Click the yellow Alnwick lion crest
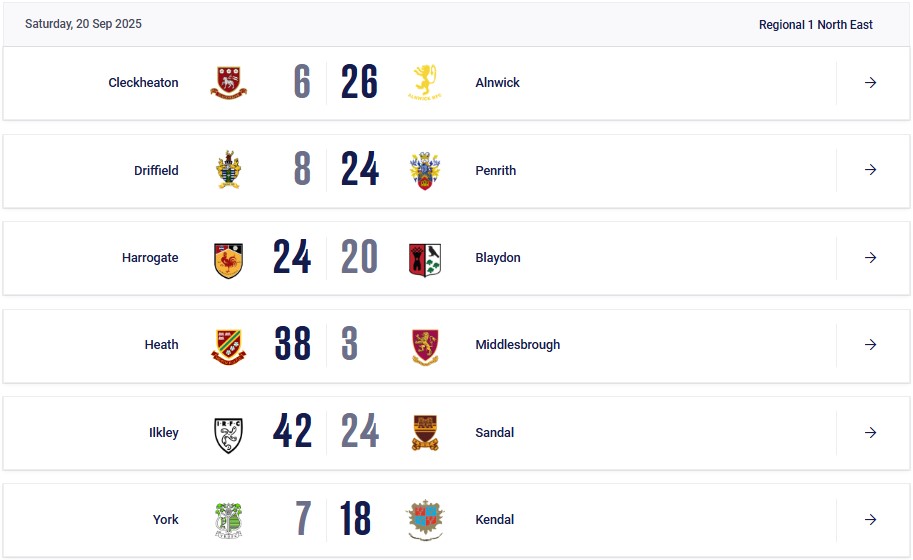 pos(424,83)
